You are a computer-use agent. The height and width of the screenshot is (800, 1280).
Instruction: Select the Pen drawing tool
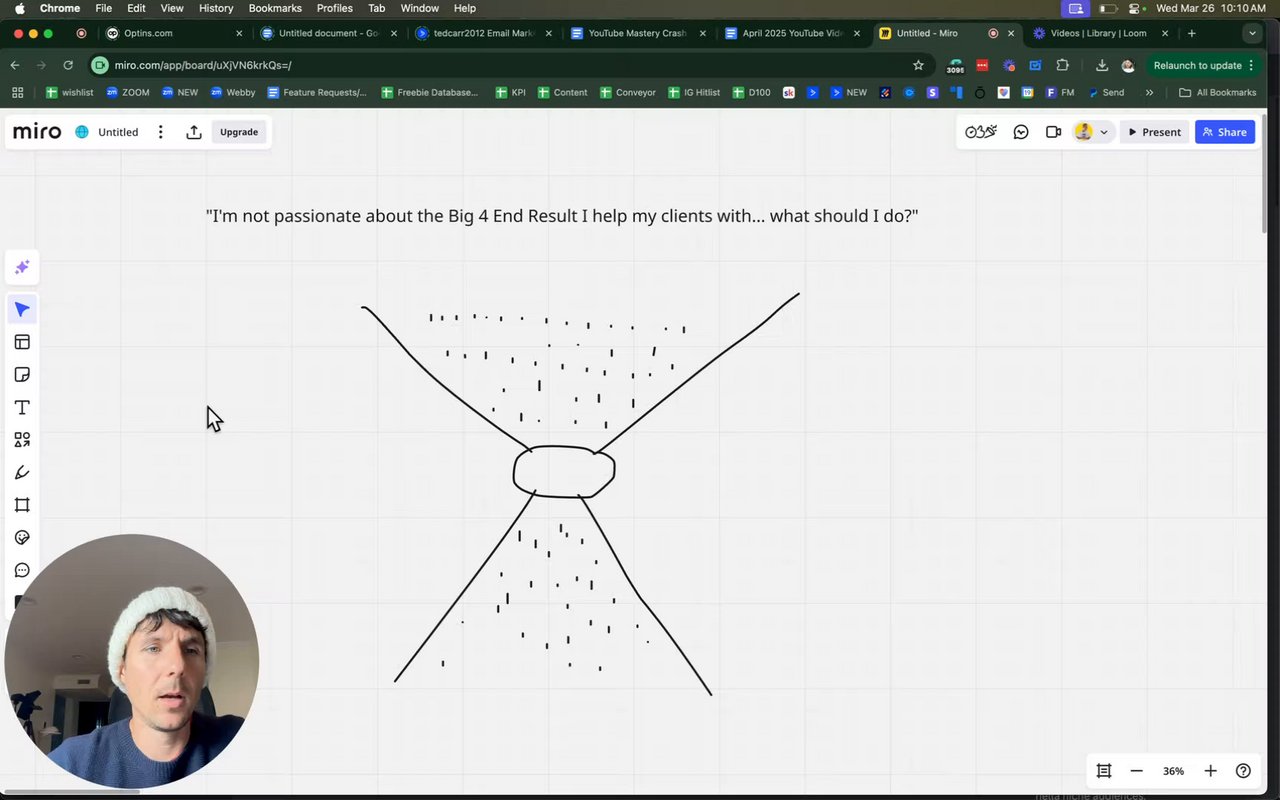(x=22, y=473)
